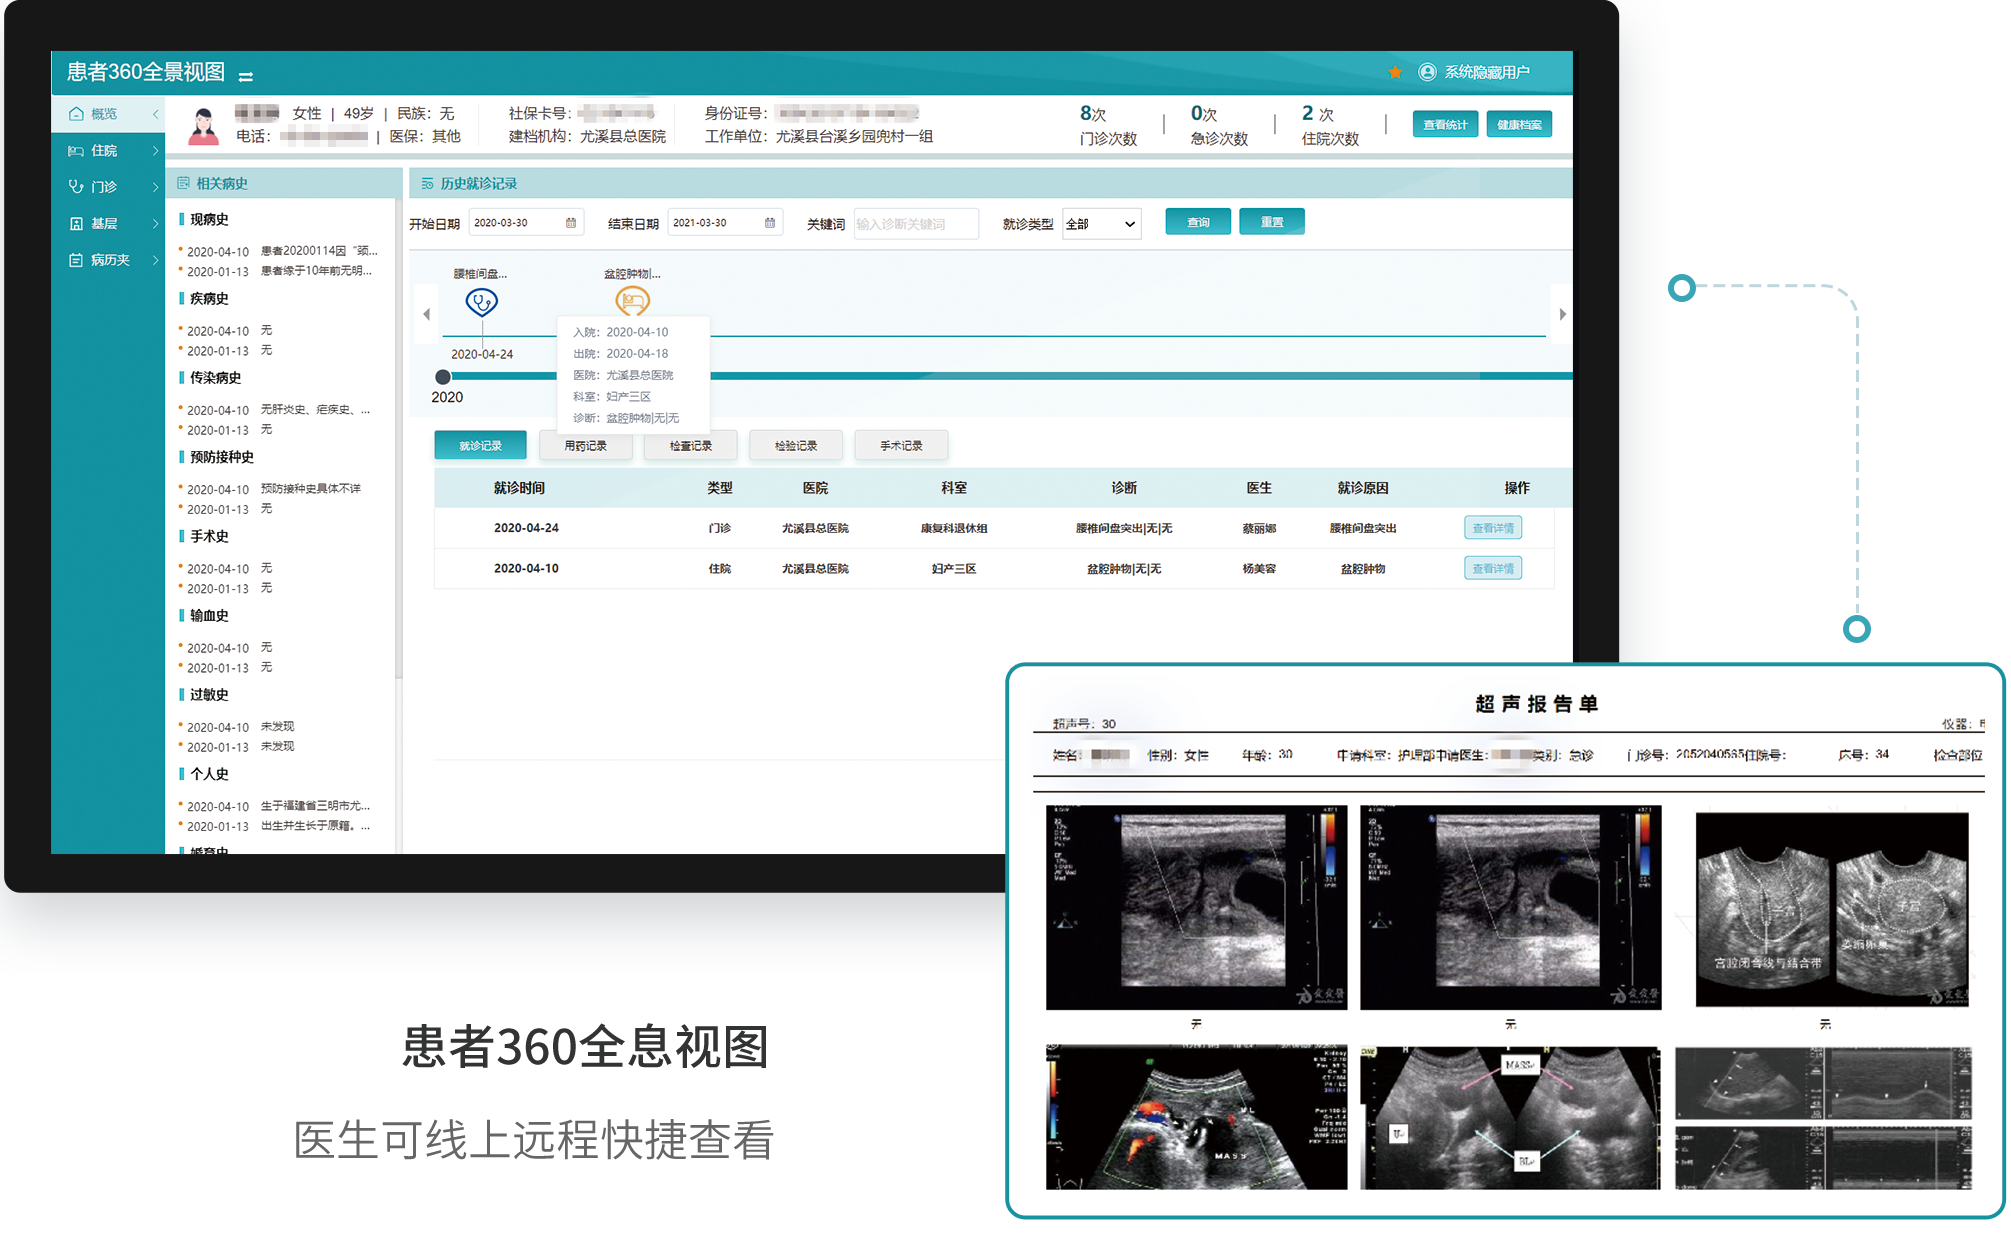The width and height of the screenshot is (2011, 1240).
Task: Click the 关键词 keyword input field
Action: (914, 224)
